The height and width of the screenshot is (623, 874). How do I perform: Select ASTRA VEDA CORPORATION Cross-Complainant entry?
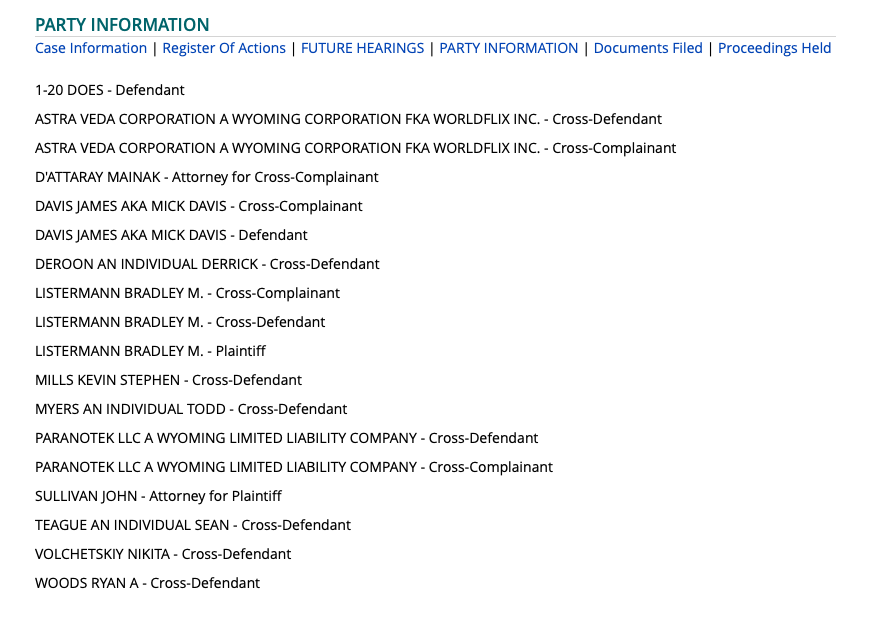point(356,148)
